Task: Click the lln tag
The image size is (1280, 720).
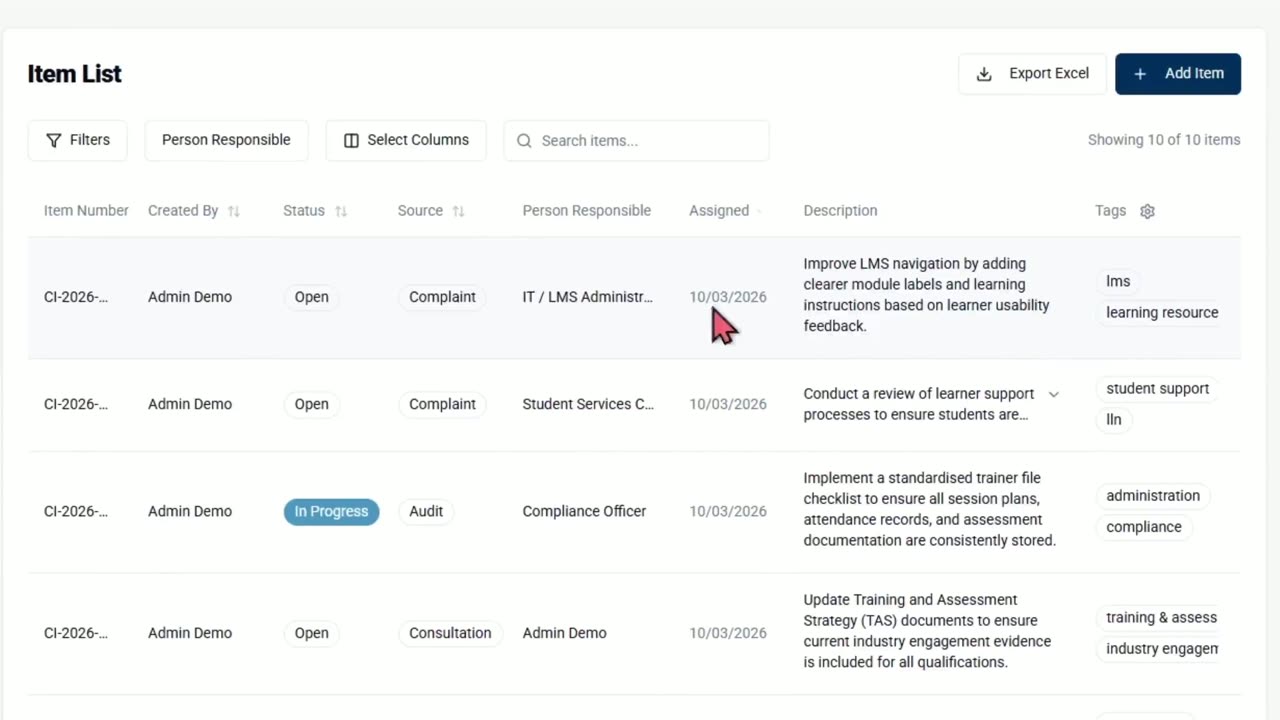Action: (x=1114, y=420)
